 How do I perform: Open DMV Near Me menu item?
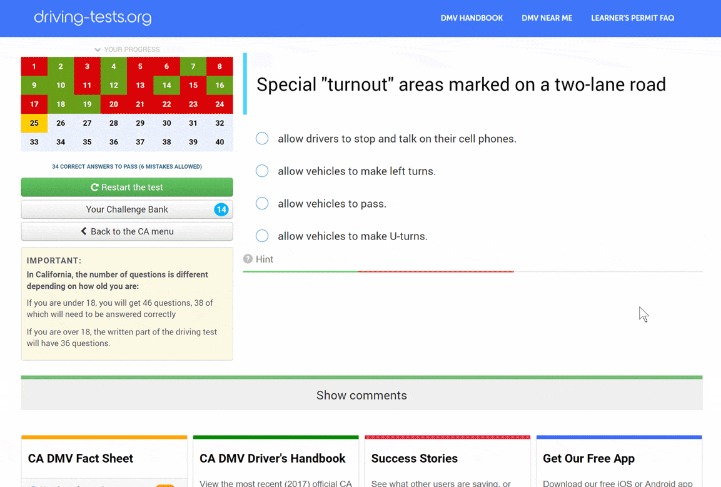(x=547, y=18)
